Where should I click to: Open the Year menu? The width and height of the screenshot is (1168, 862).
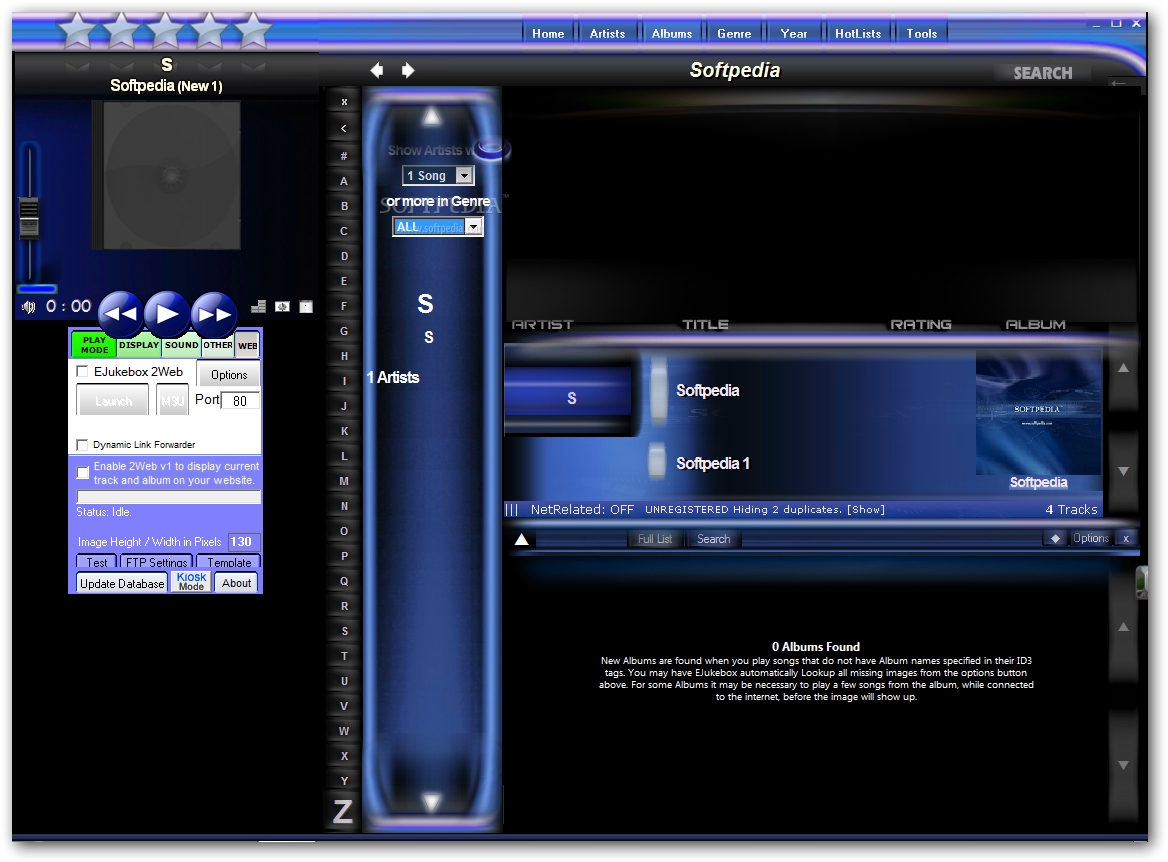(793, 34)
